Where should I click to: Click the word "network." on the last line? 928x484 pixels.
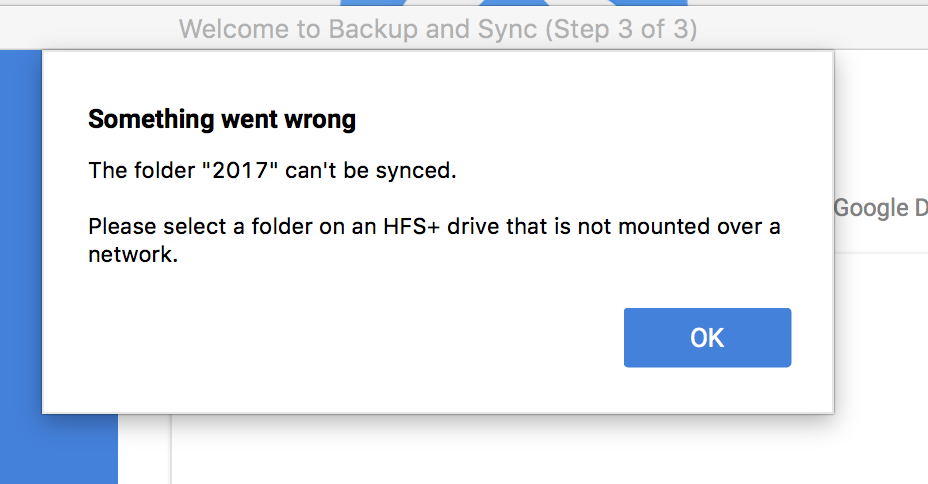point(133,254)
